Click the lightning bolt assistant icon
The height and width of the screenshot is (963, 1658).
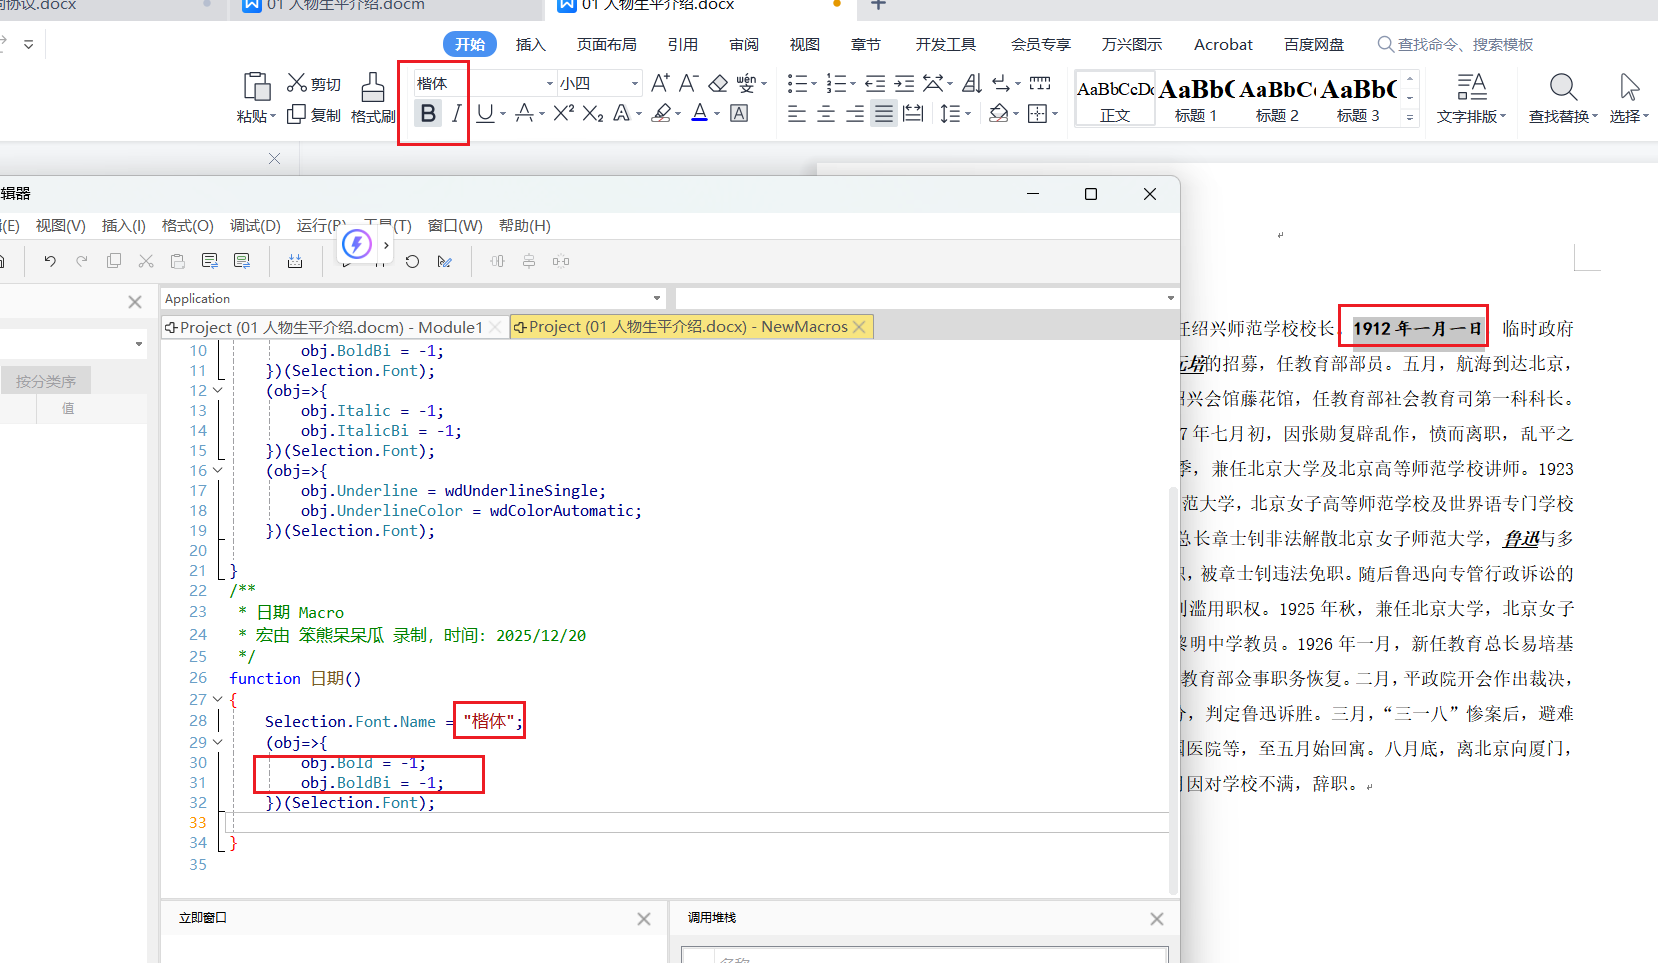[357, 244]
